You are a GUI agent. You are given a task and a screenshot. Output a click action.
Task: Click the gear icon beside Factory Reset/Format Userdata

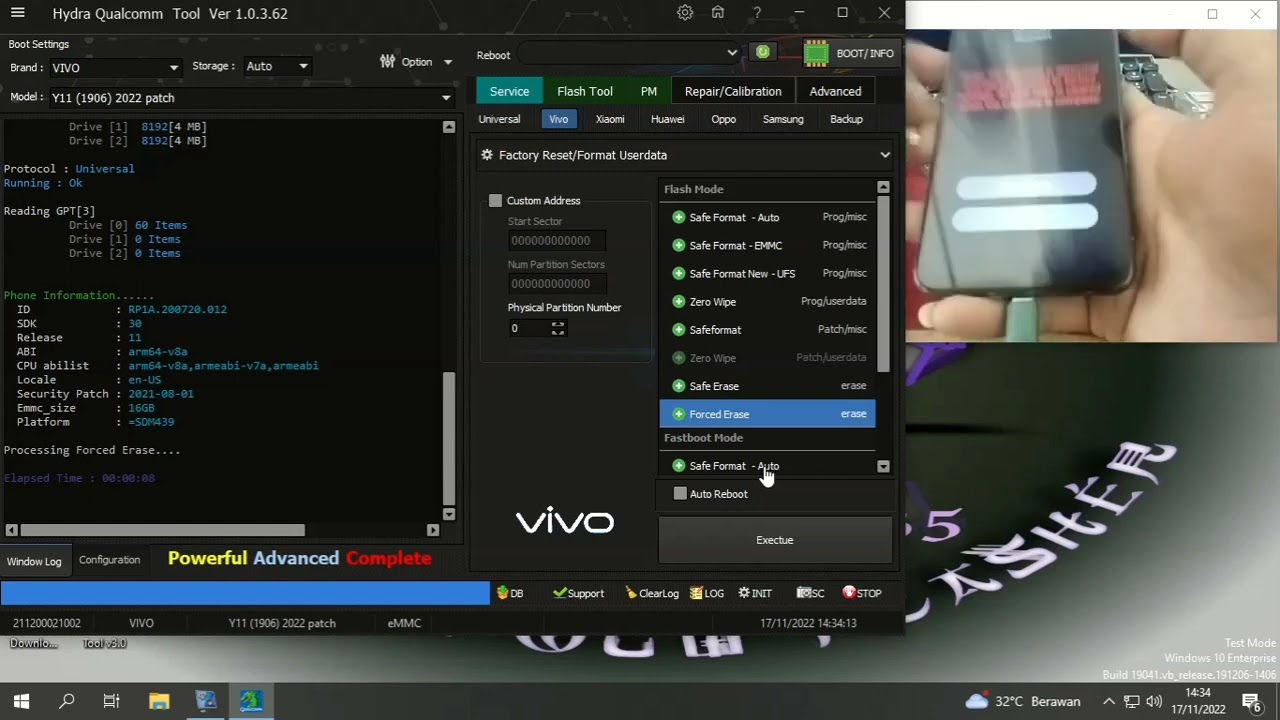pos(487,155)
